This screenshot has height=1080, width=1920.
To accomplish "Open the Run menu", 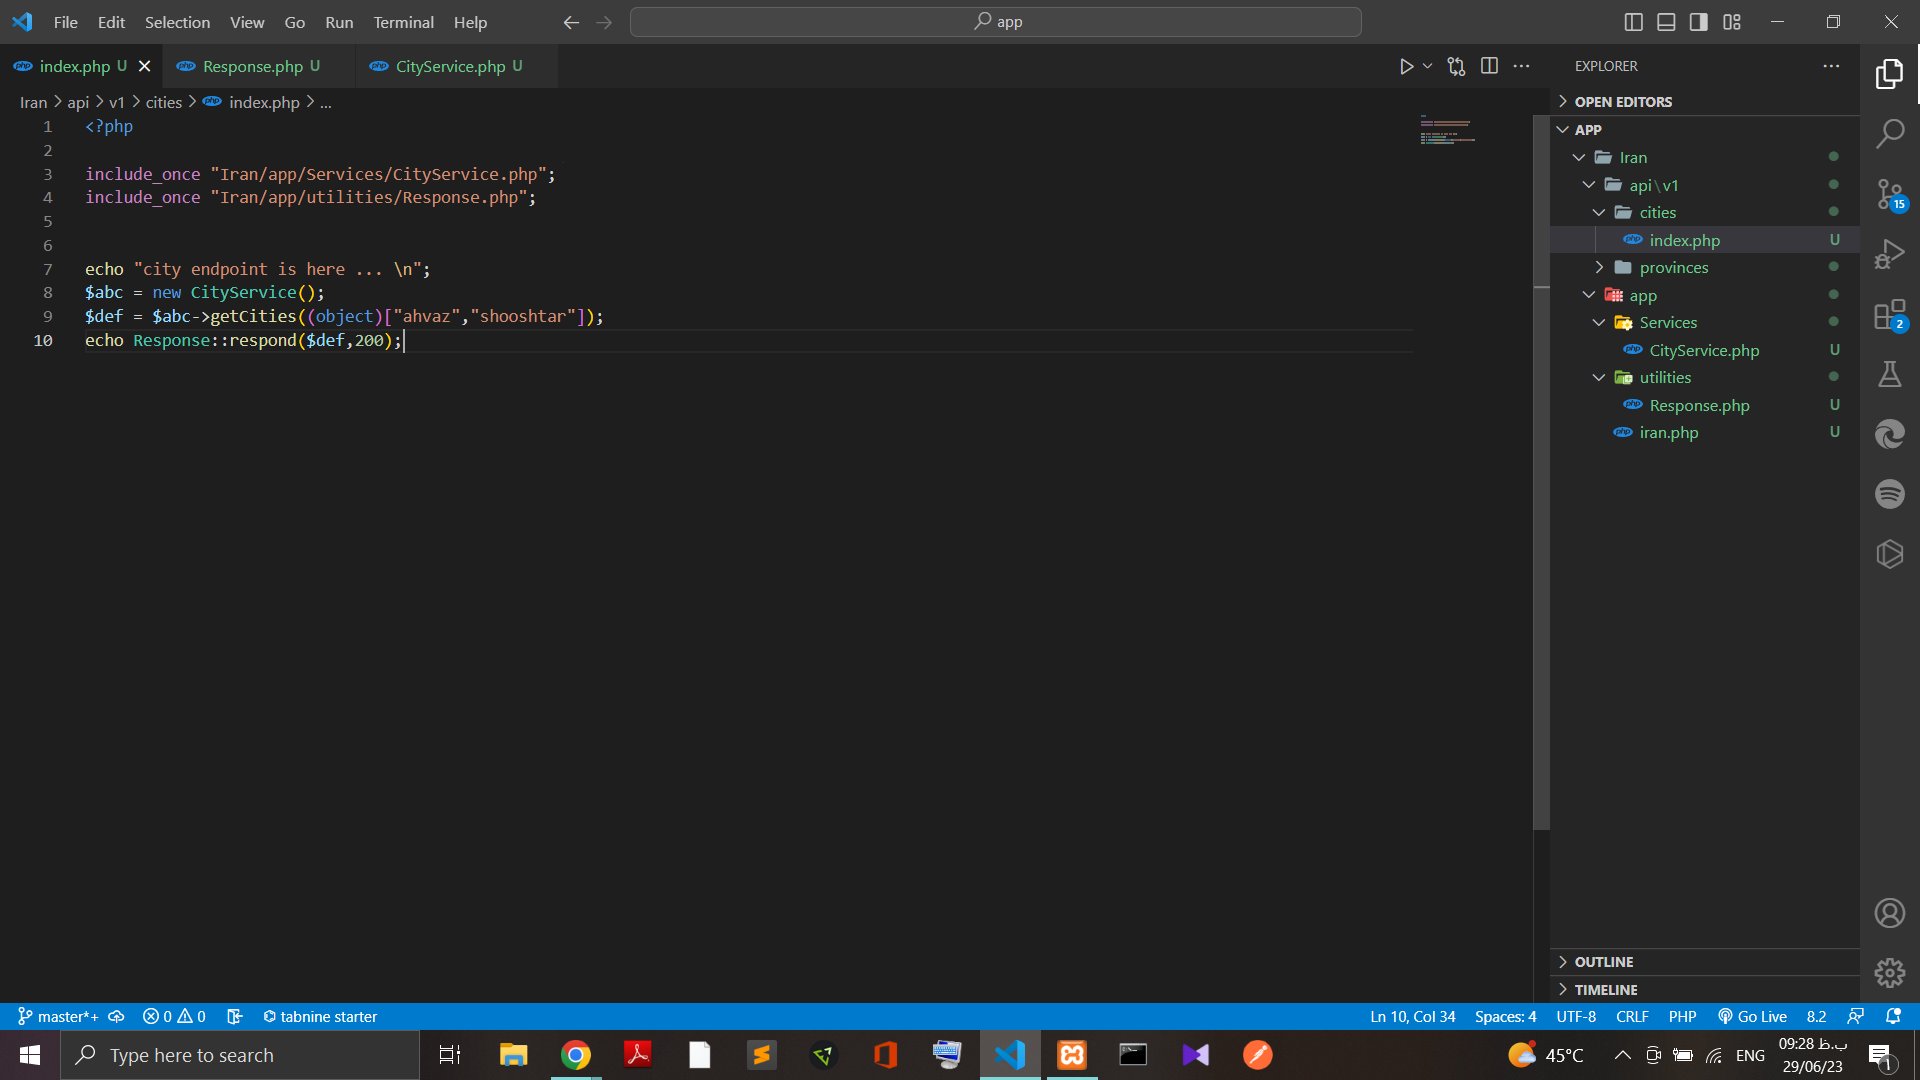I will (x=339, y=22).
